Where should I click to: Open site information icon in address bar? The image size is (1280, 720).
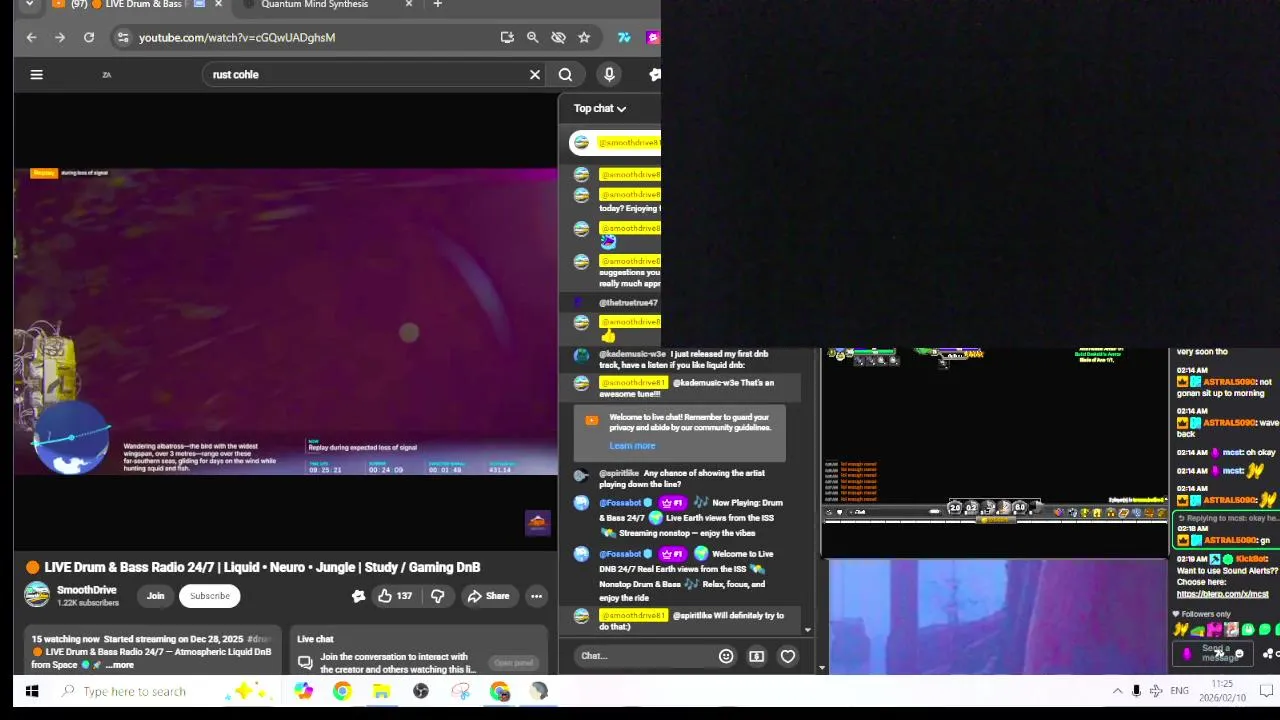[123, 37]
